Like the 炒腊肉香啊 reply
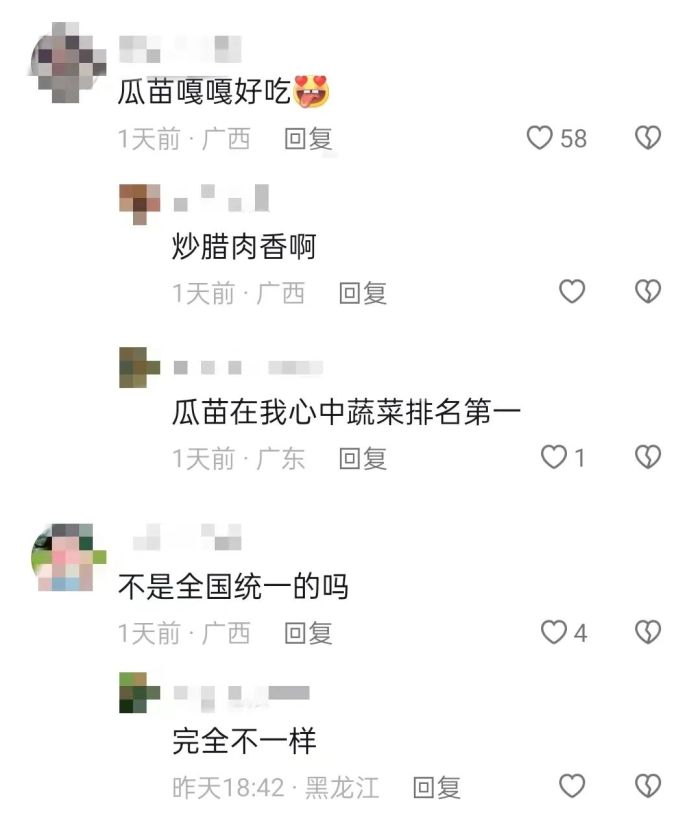The height and width of the screenshot is (830, 700). point(572,292)
